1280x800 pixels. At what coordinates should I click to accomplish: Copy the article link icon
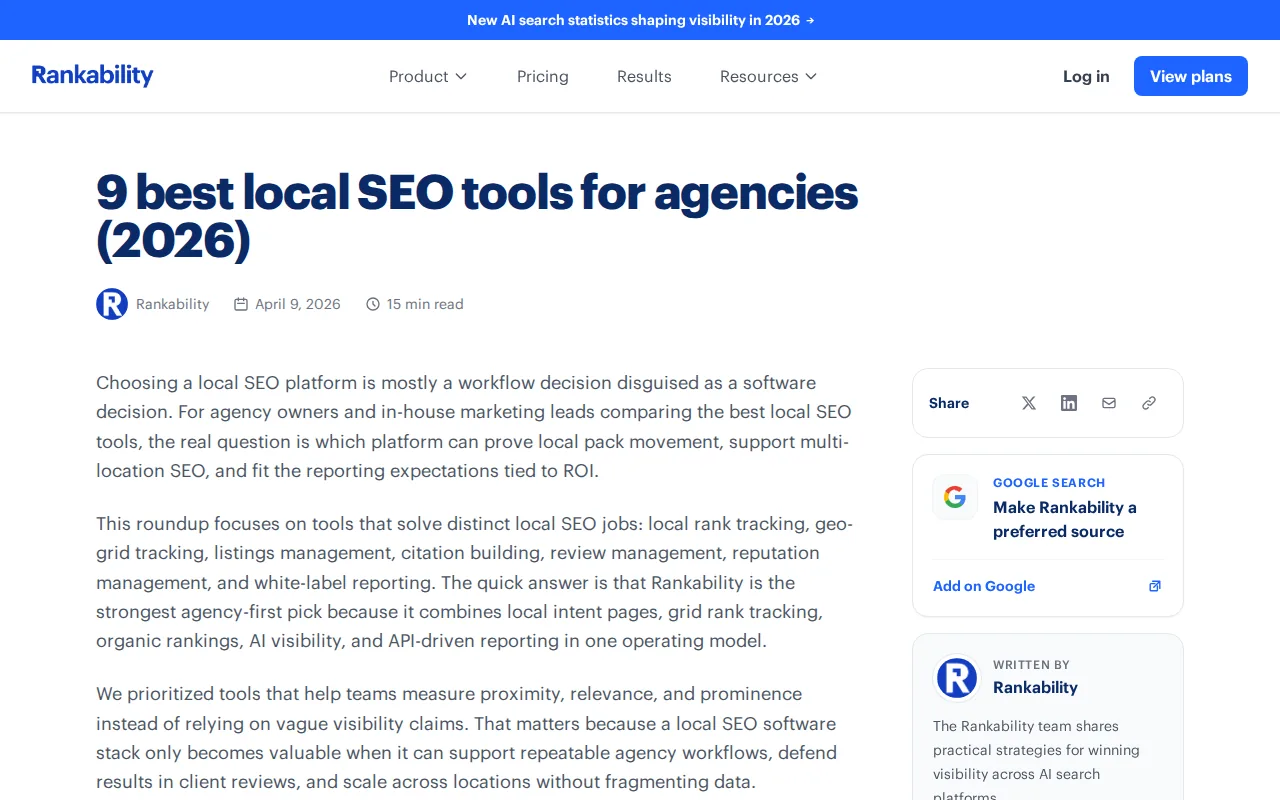[x=1149, y=403]
